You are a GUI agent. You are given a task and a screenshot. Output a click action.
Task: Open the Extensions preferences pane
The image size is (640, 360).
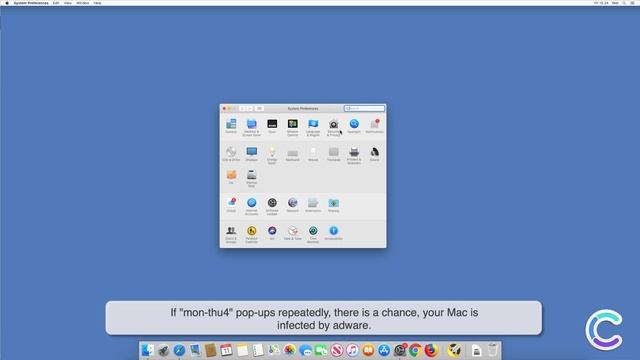(x=313, y=205)
